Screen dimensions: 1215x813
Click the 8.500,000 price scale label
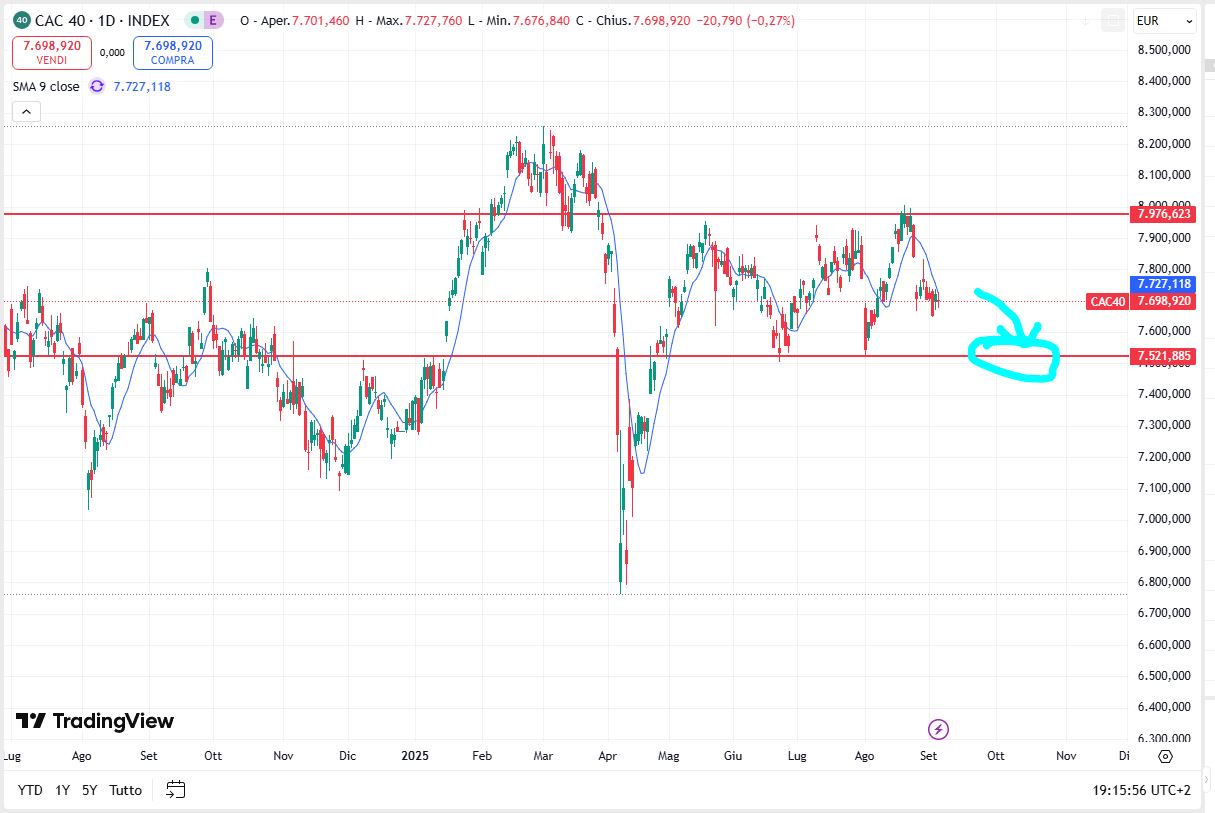(1164, 50)
